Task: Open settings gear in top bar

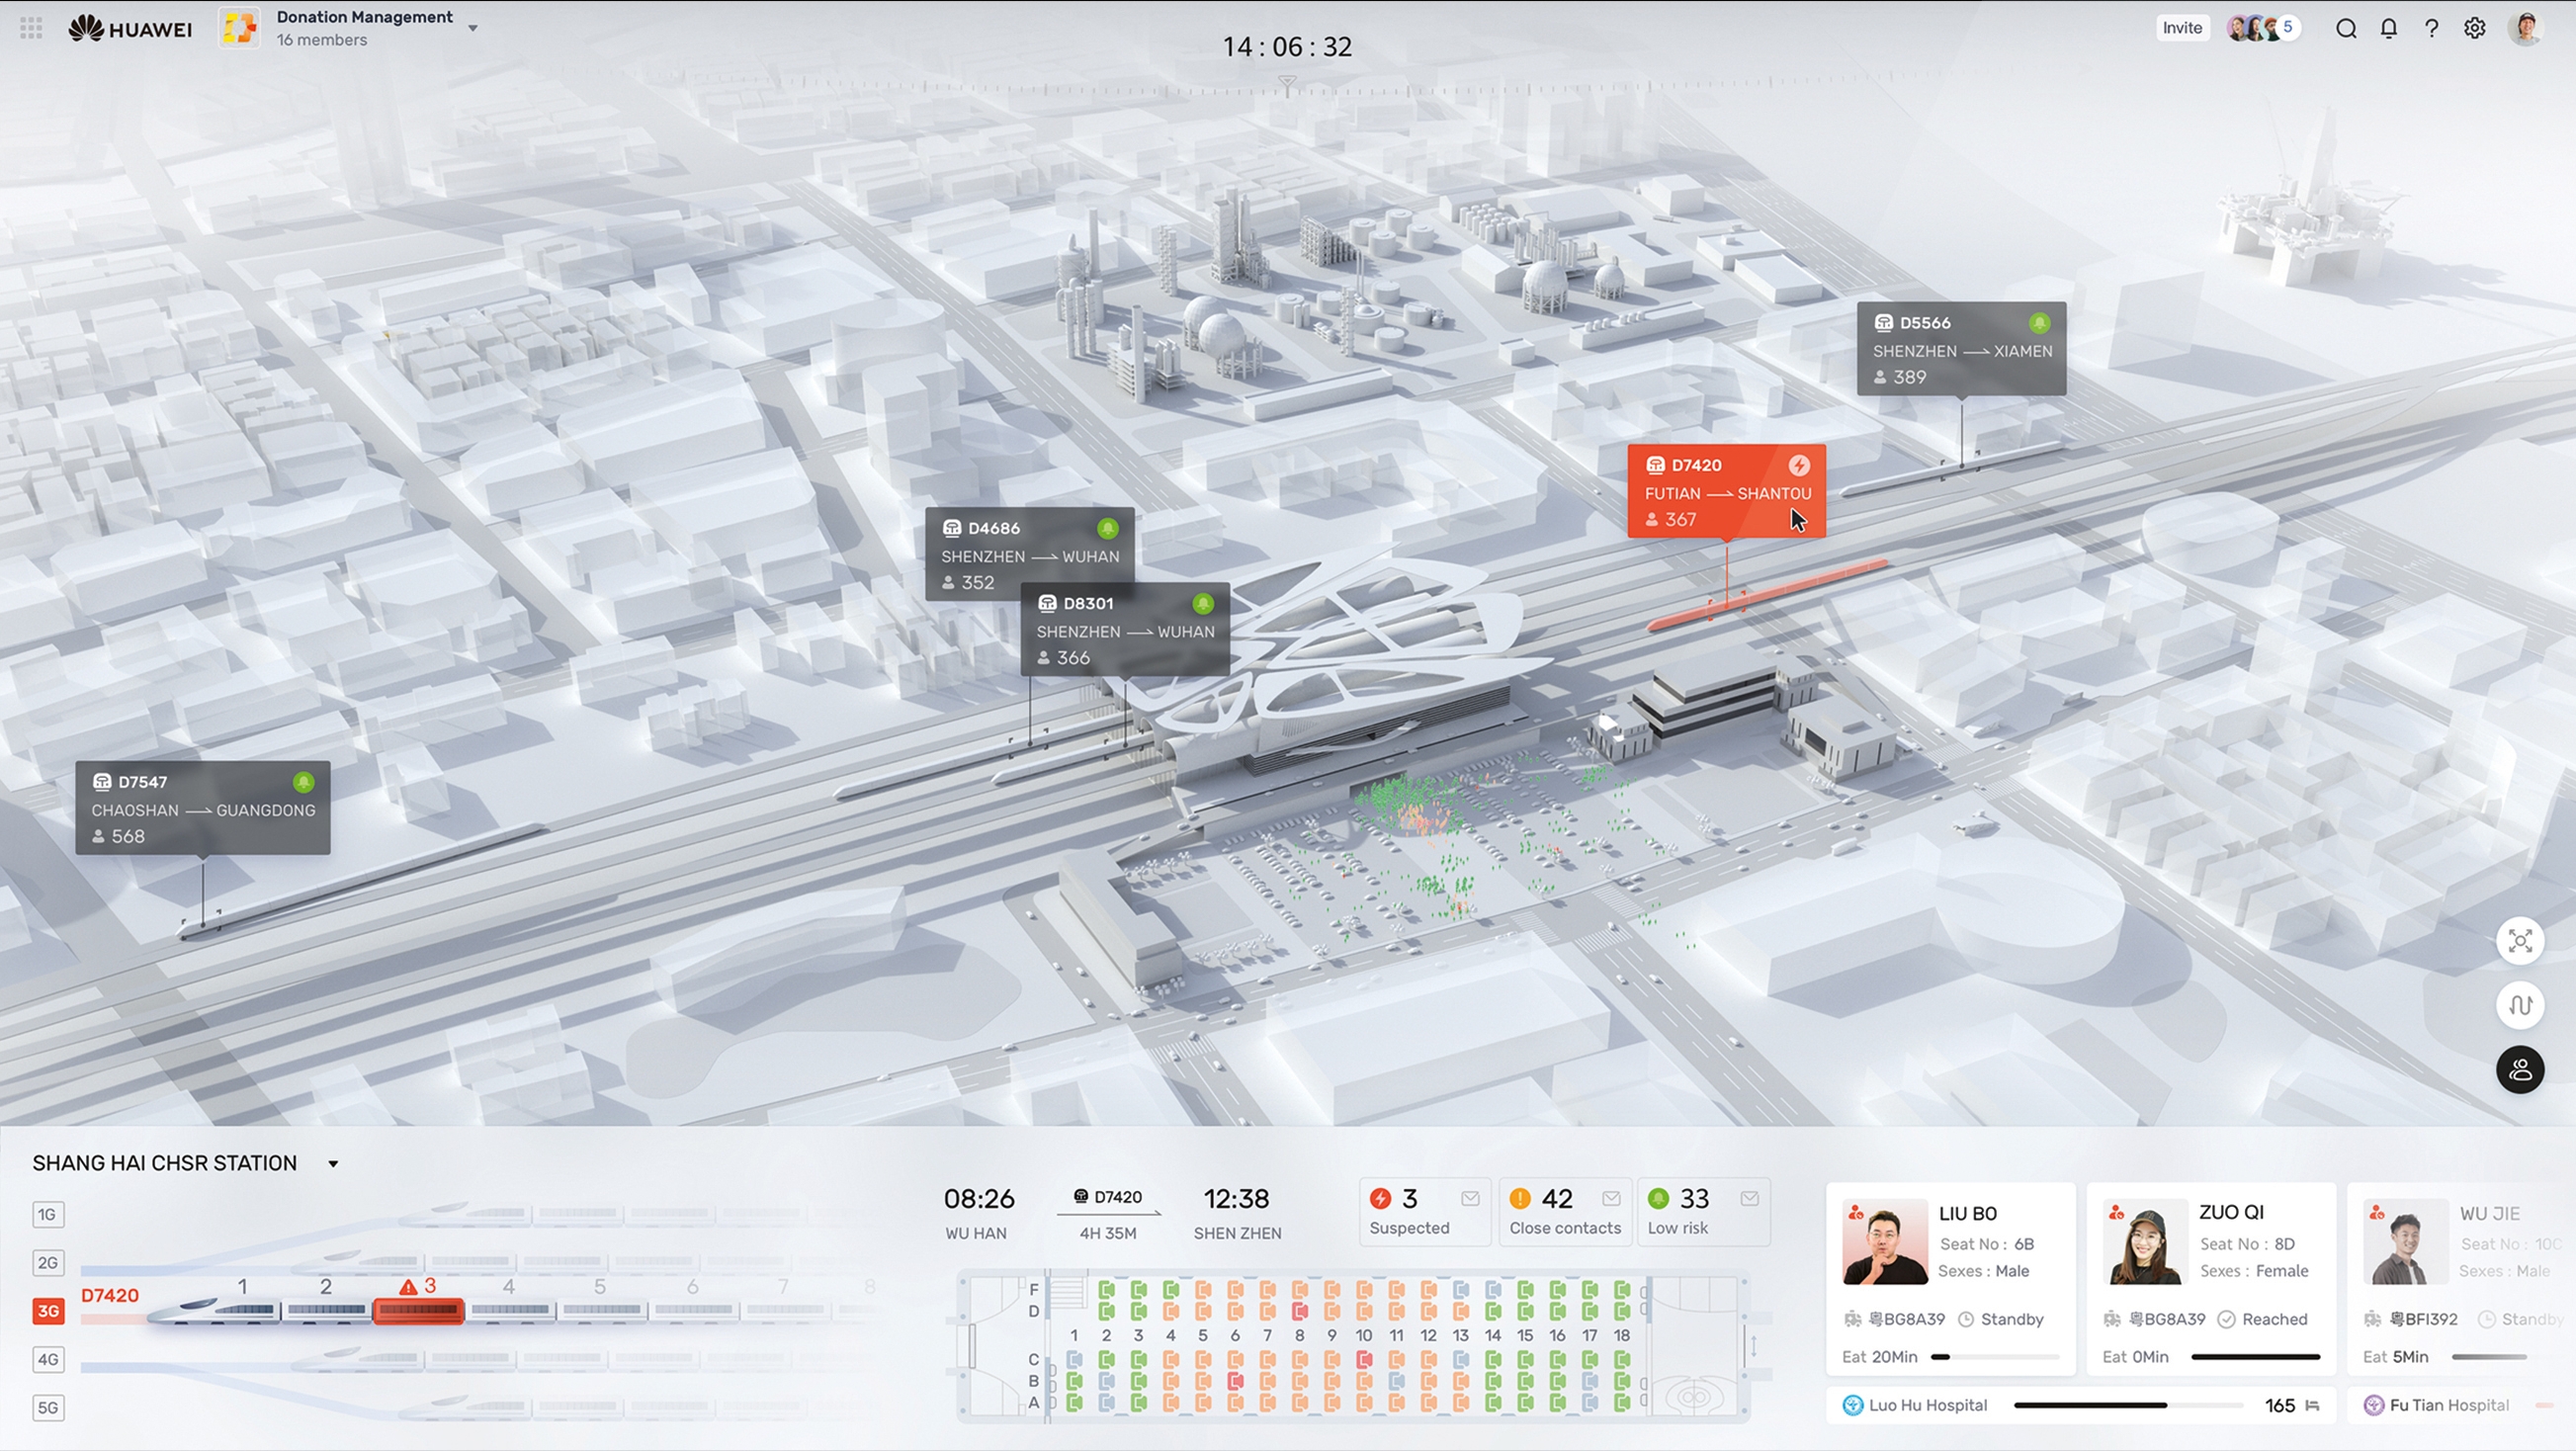Action: pos(2475,28)
